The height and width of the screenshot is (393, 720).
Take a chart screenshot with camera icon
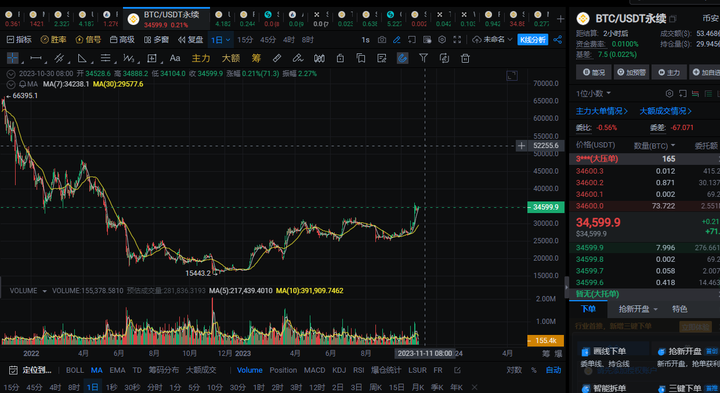coord(382,40)
